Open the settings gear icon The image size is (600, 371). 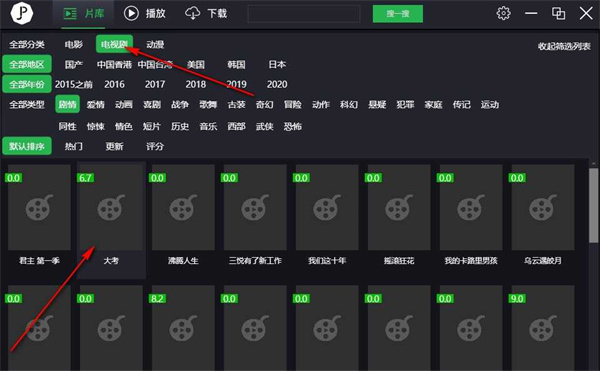(503, 13)
